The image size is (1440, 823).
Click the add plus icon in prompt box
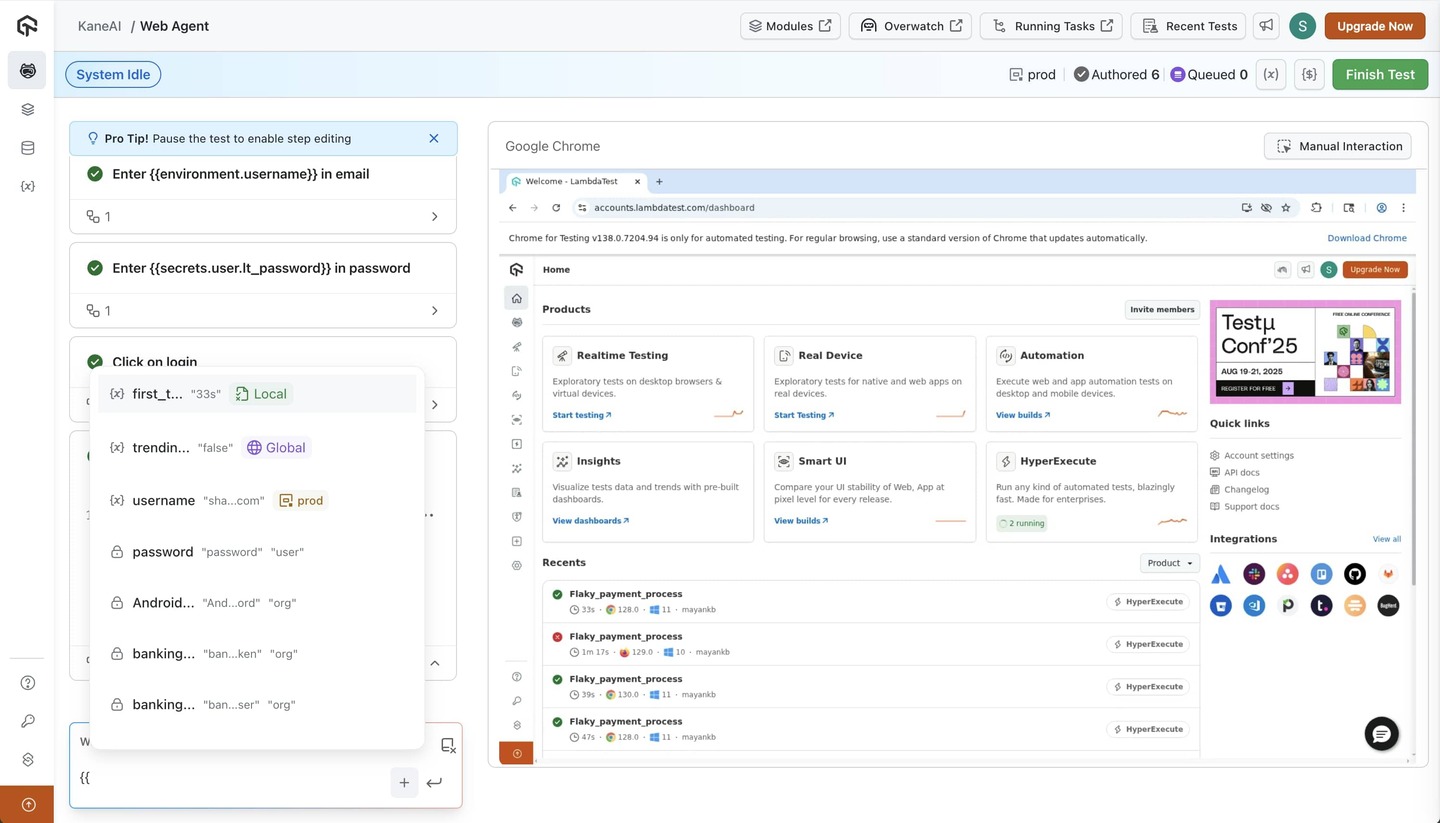pyautogui.click(x=404, y=783)
